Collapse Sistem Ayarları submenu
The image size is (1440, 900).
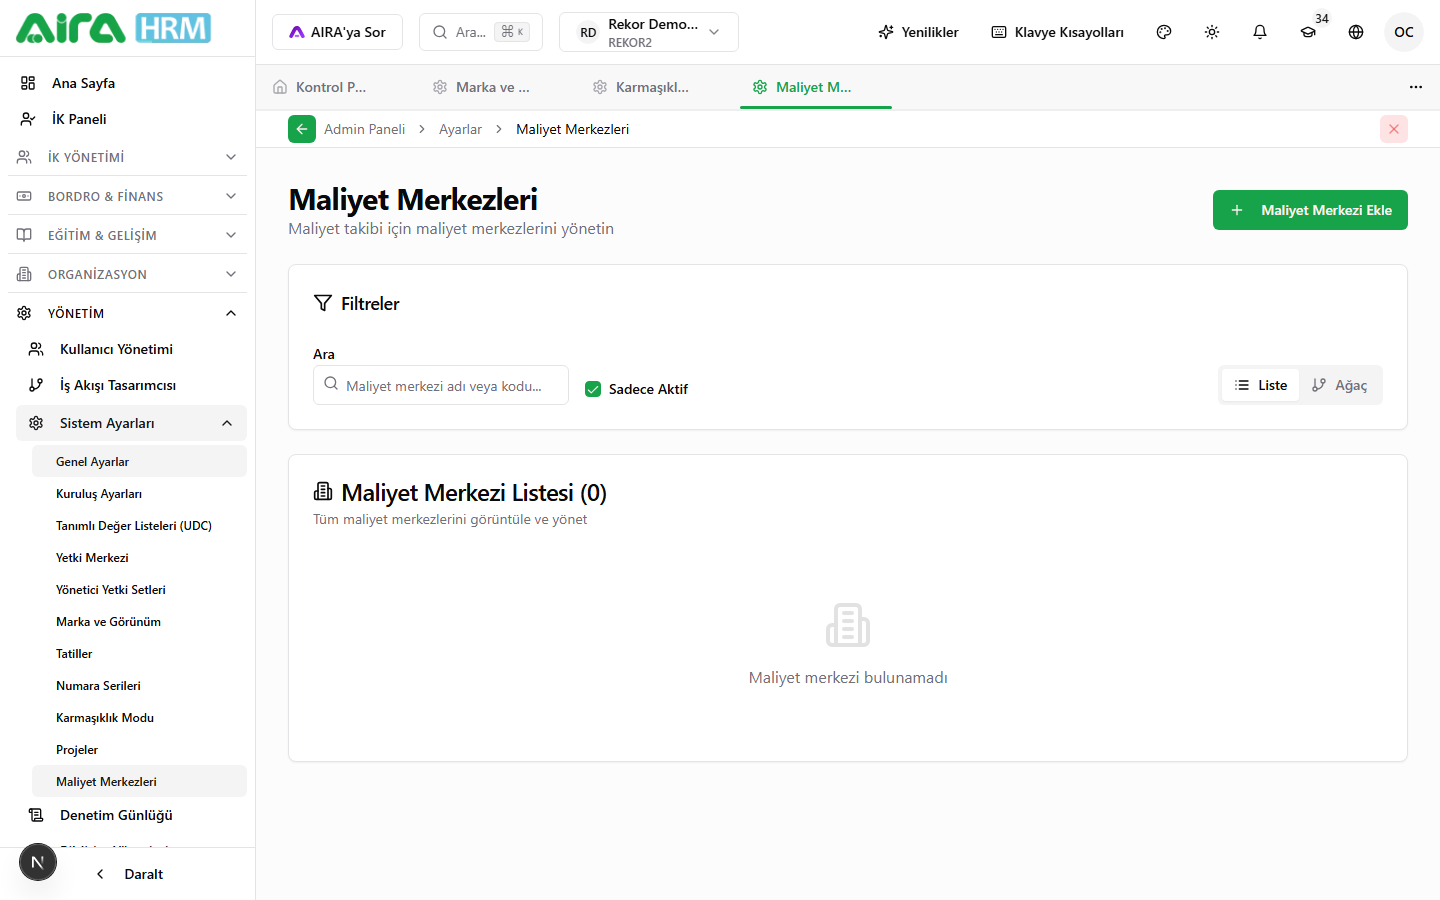pyautogui.click(x=131, y=423)
